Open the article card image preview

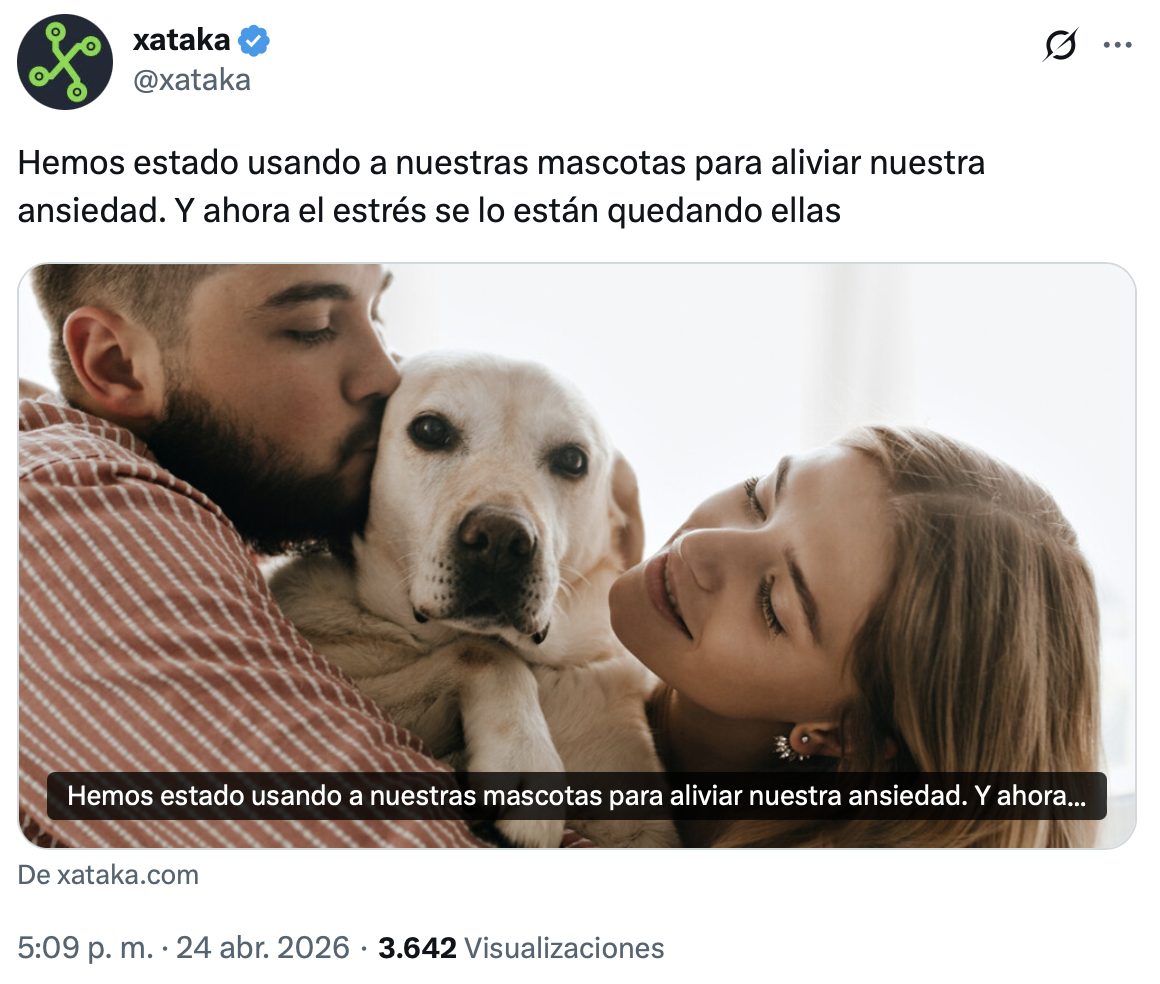tap(577, 556)
